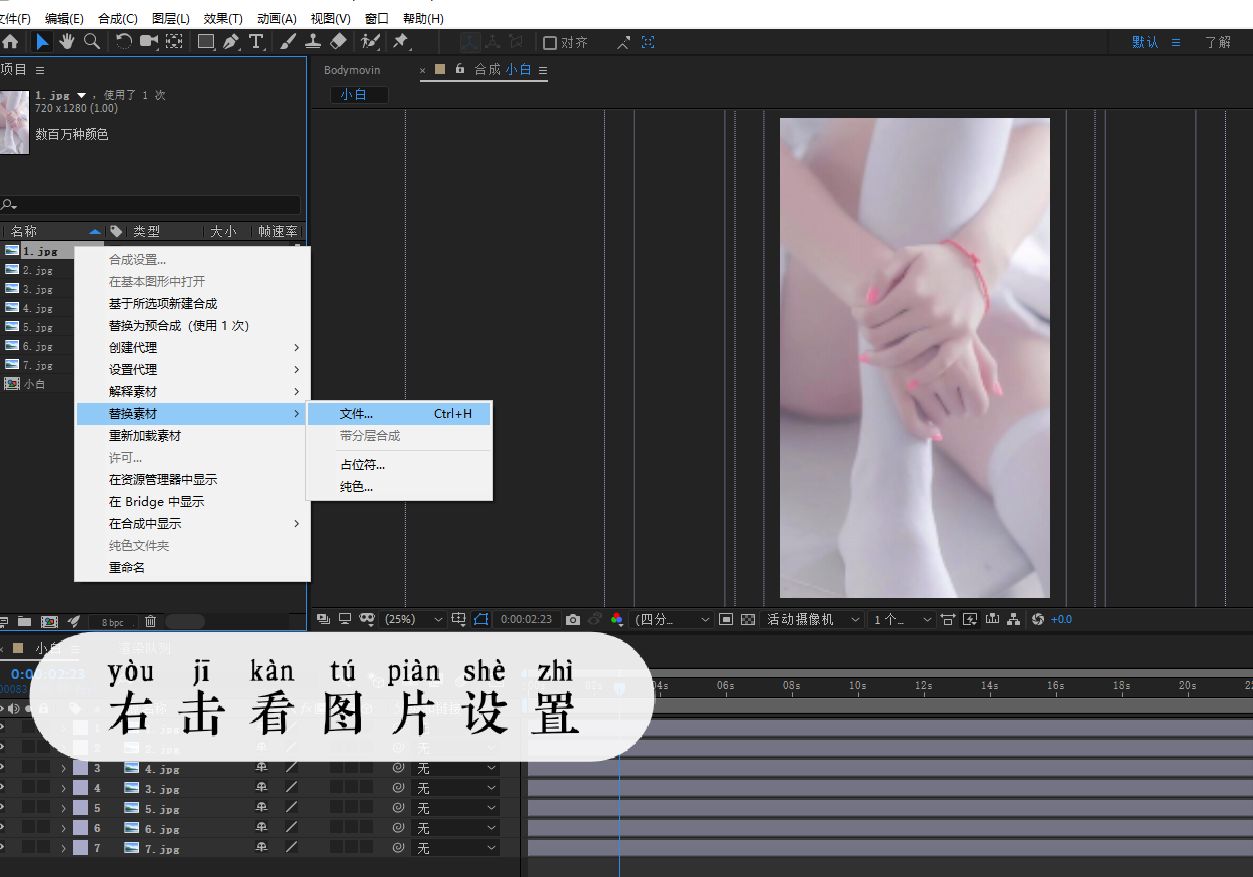The width and height of the screenshot is (1253, 877).
Task: Open the 创建代理 submenu
Action: pyautogui.click(x=193, y=348)
